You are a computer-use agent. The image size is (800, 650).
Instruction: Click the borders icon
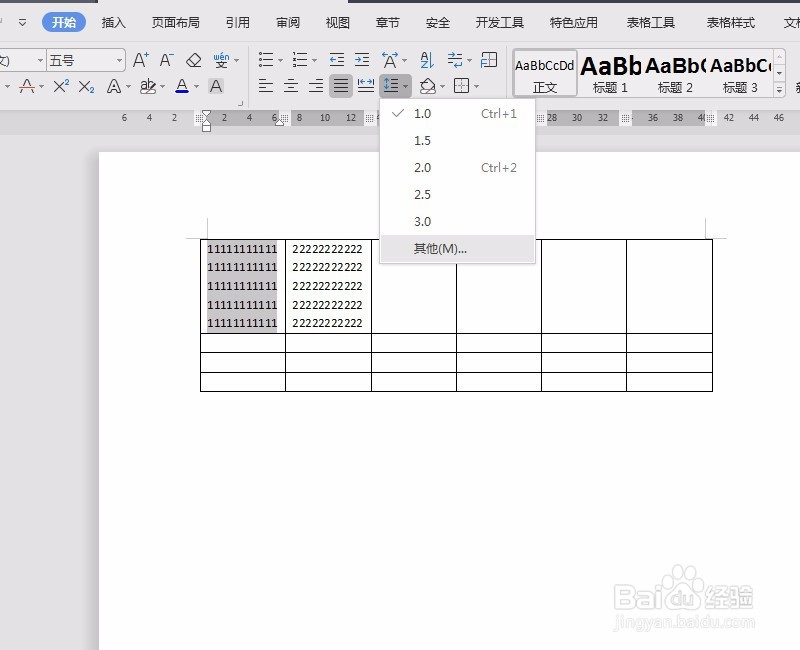pos(461,86)
